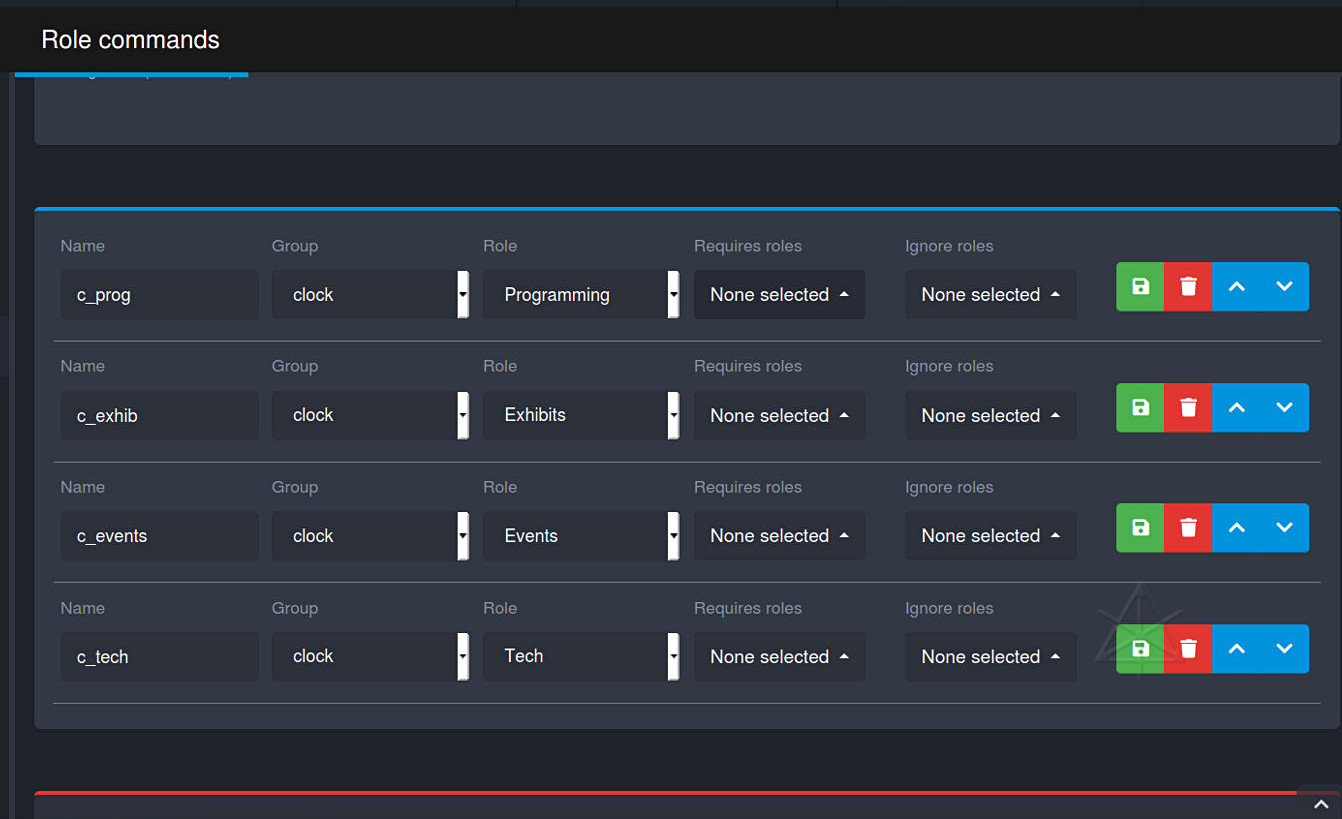Delete the c_tech role command

[1188, 649]
